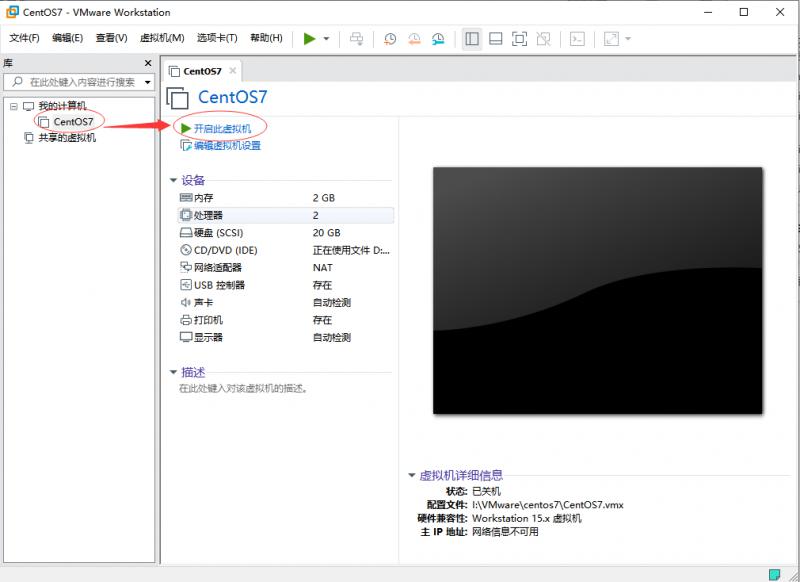Click the black VM screen preview

coord(597,290)
